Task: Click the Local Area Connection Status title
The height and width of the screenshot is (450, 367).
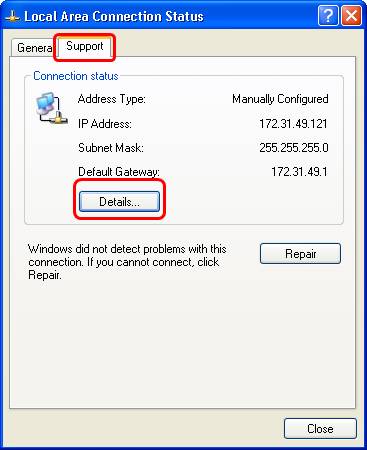Action: point(114,16)
